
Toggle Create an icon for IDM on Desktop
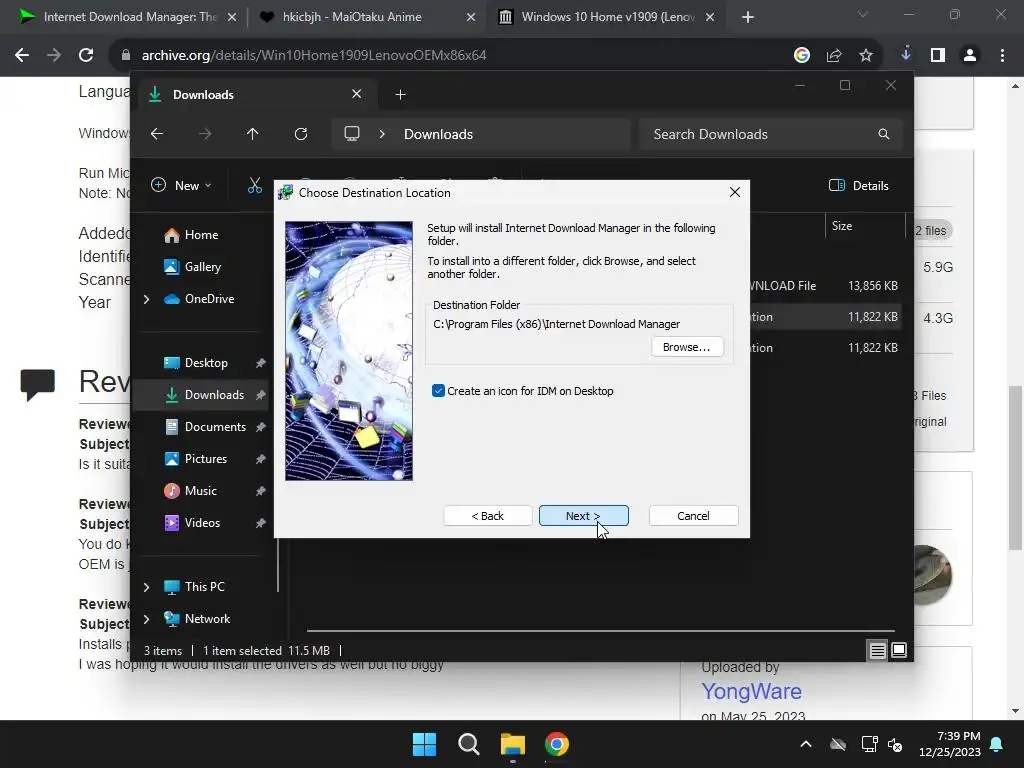click(438, 391)
